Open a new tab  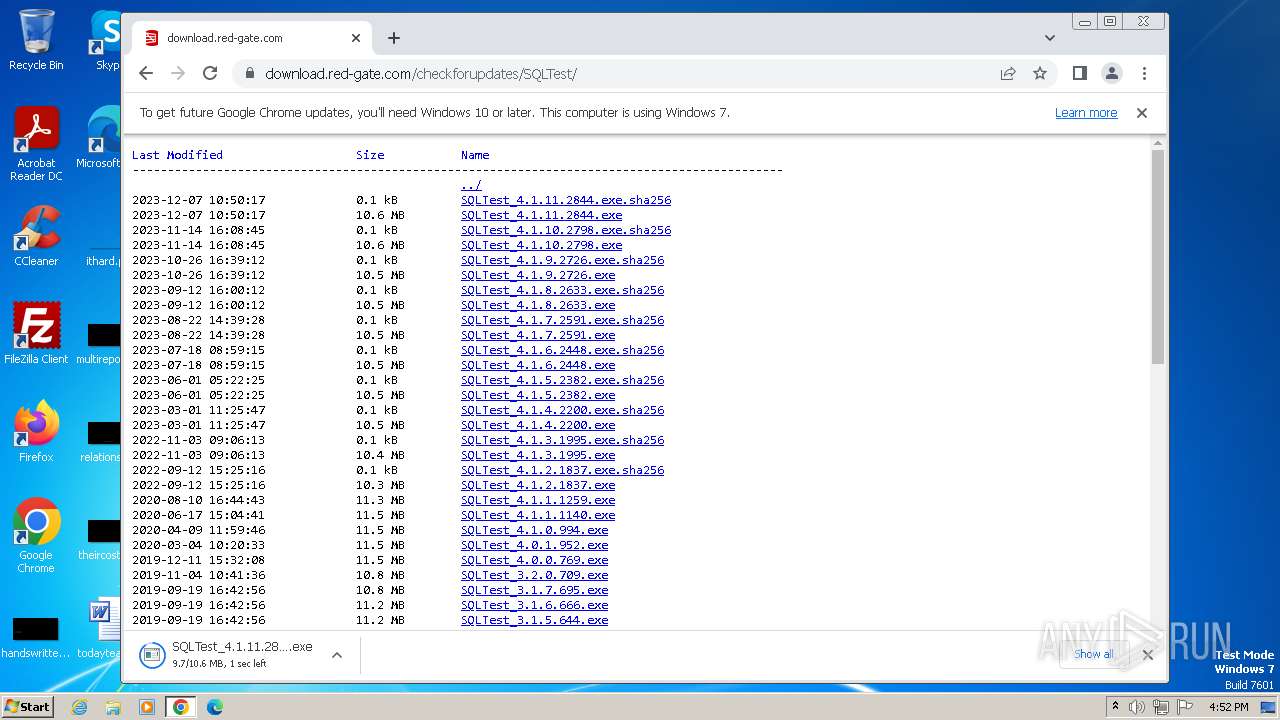tap(394, 38)
